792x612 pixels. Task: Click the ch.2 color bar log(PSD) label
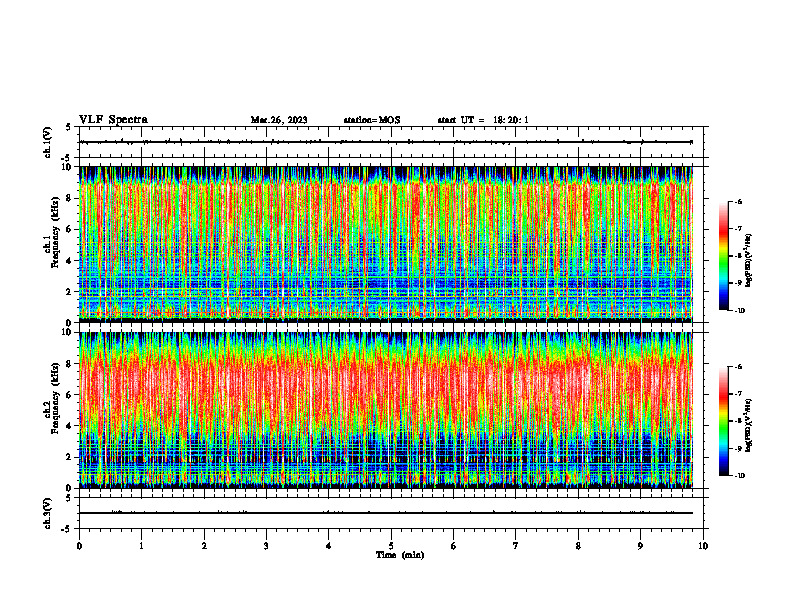[x=749, y=425]
